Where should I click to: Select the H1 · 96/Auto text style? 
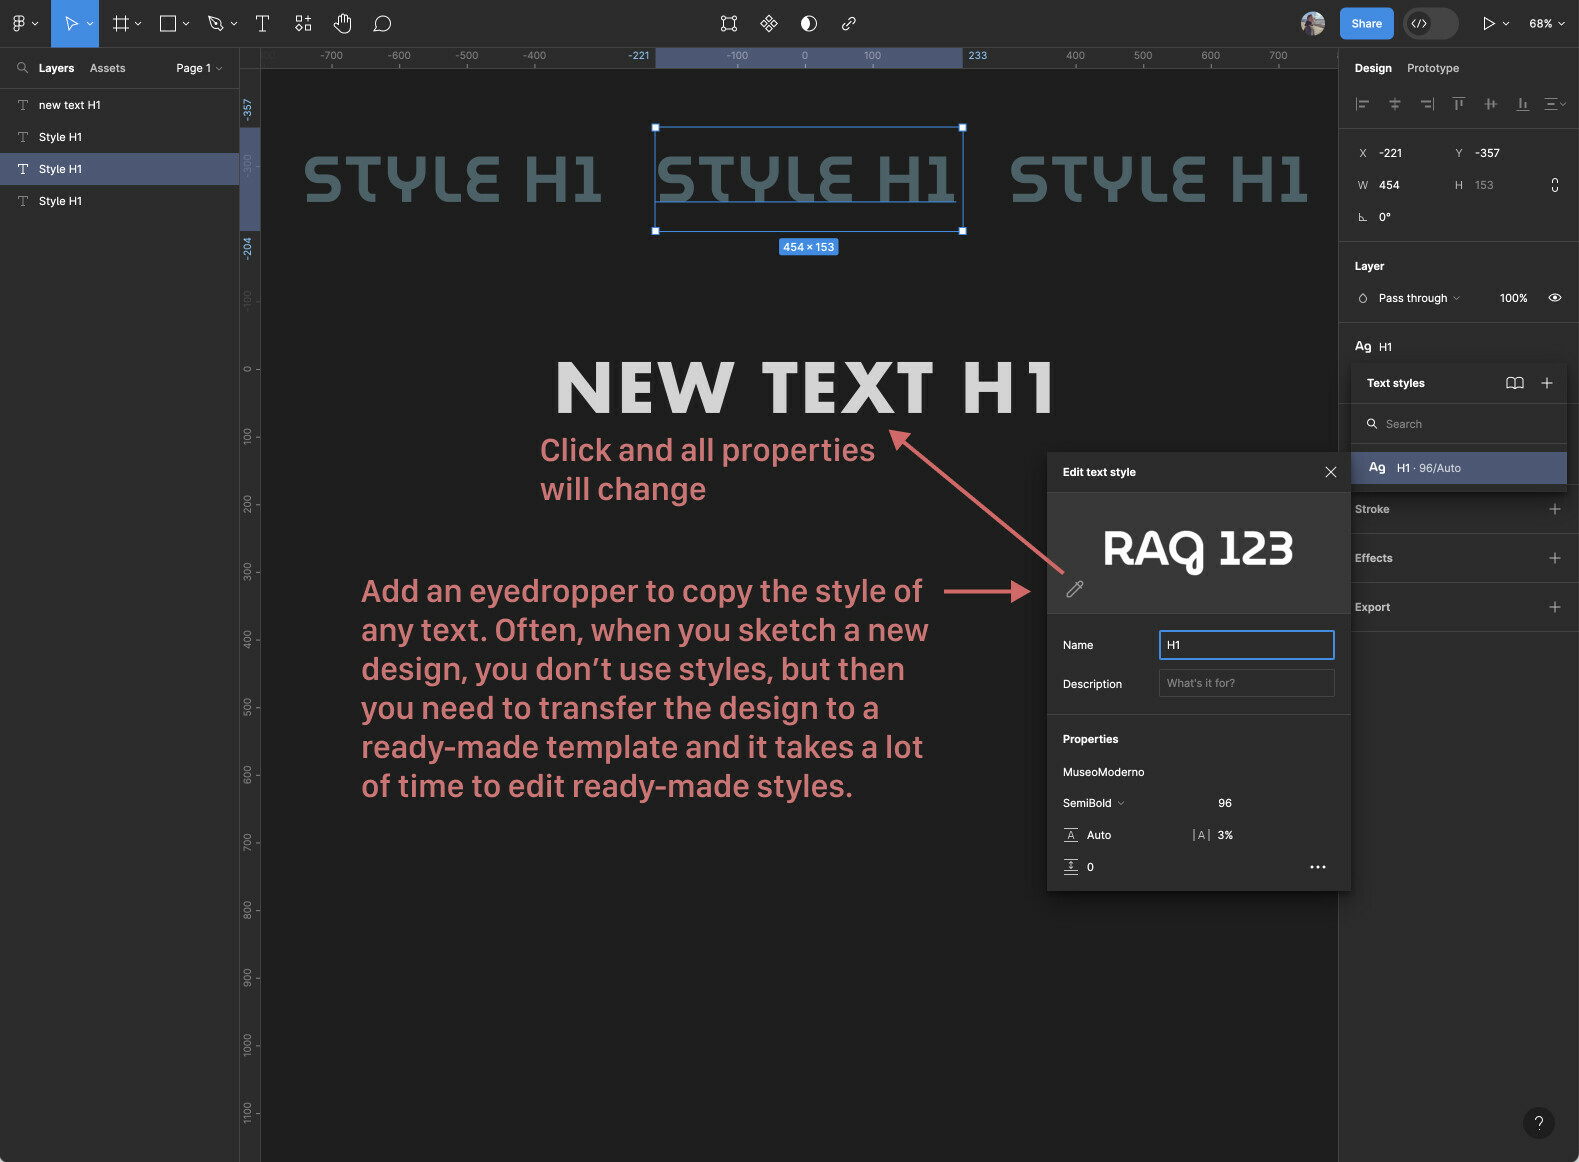coord(1459,468)
